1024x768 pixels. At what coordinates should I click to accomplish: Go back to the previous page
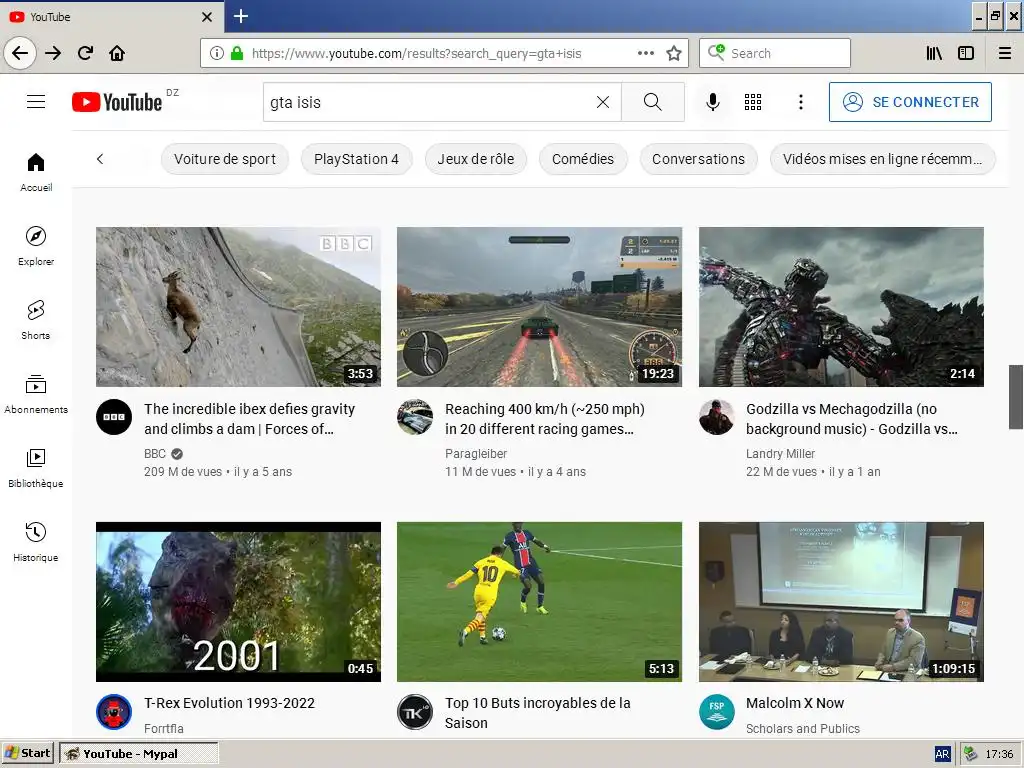[20, 53]
